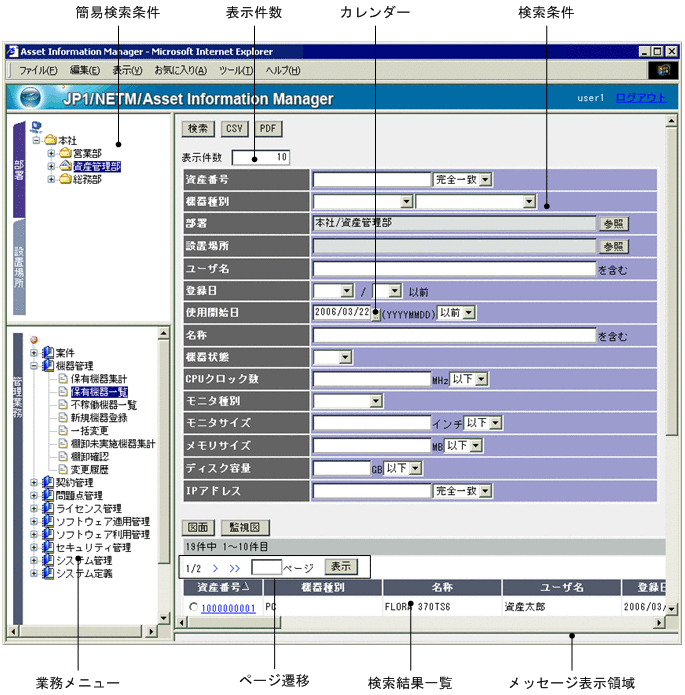The height and width of the screenshot is (695, 685).
Task: Open the 使用開始日 以前 dropdown
Action: [469, 313]
